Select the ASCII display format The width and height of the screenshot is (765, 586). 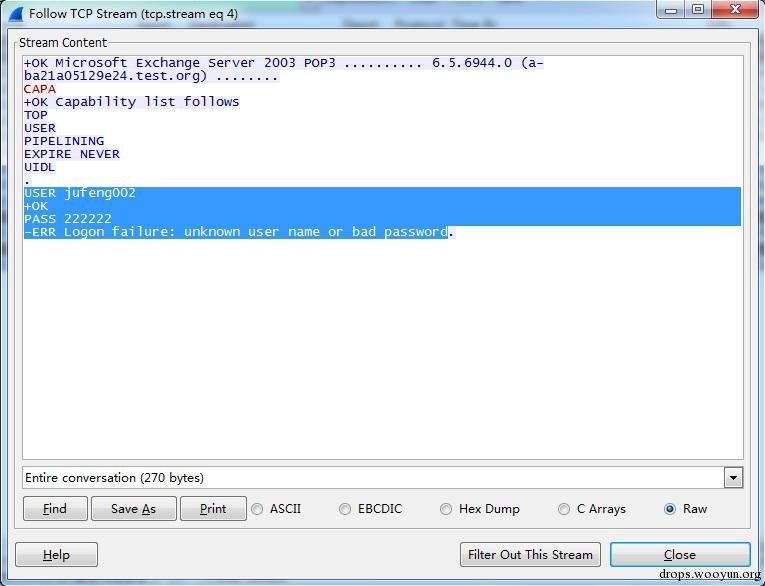coord(258,509)
